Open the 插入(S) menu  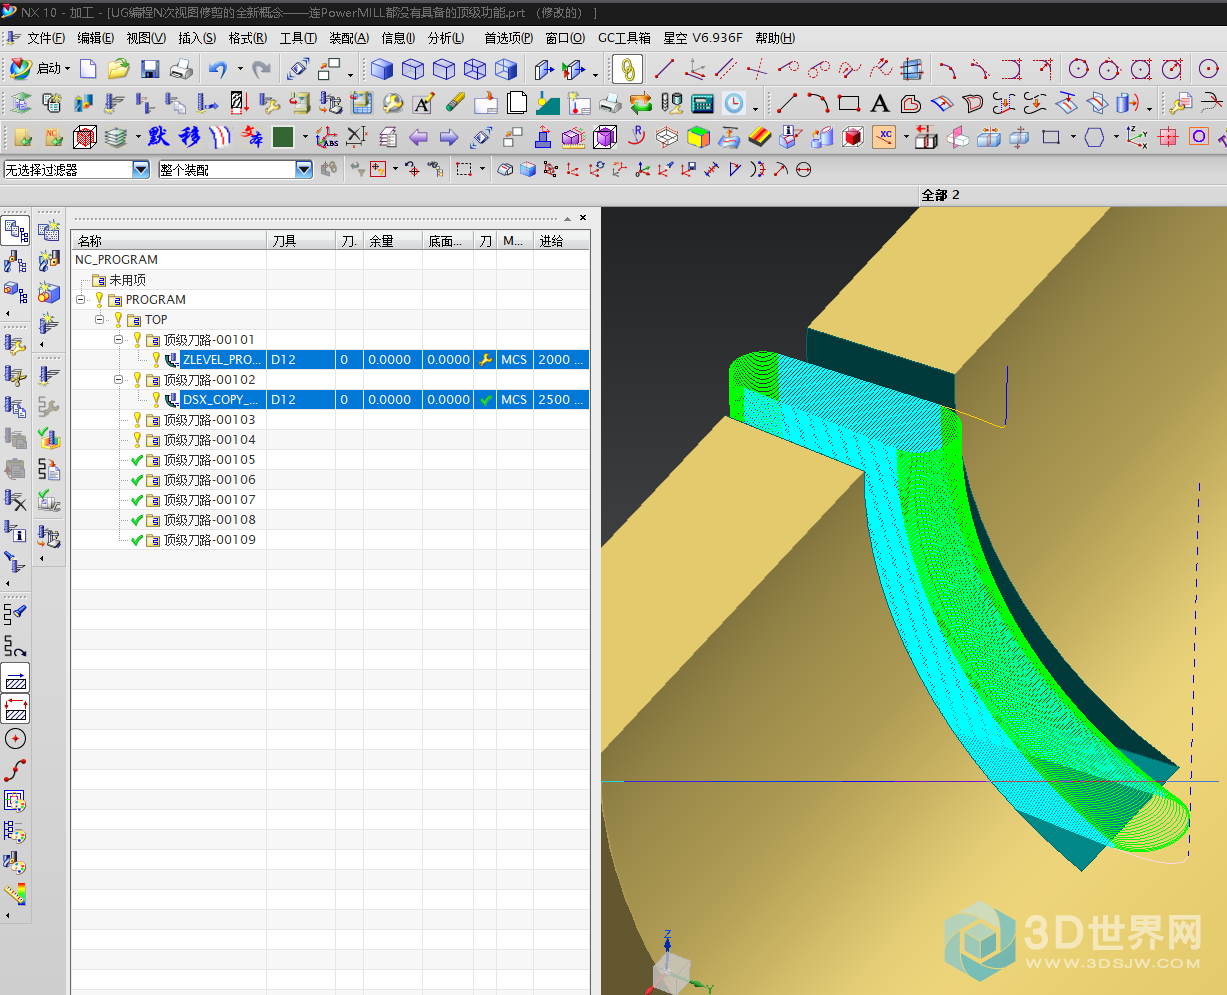coord(196,38)
